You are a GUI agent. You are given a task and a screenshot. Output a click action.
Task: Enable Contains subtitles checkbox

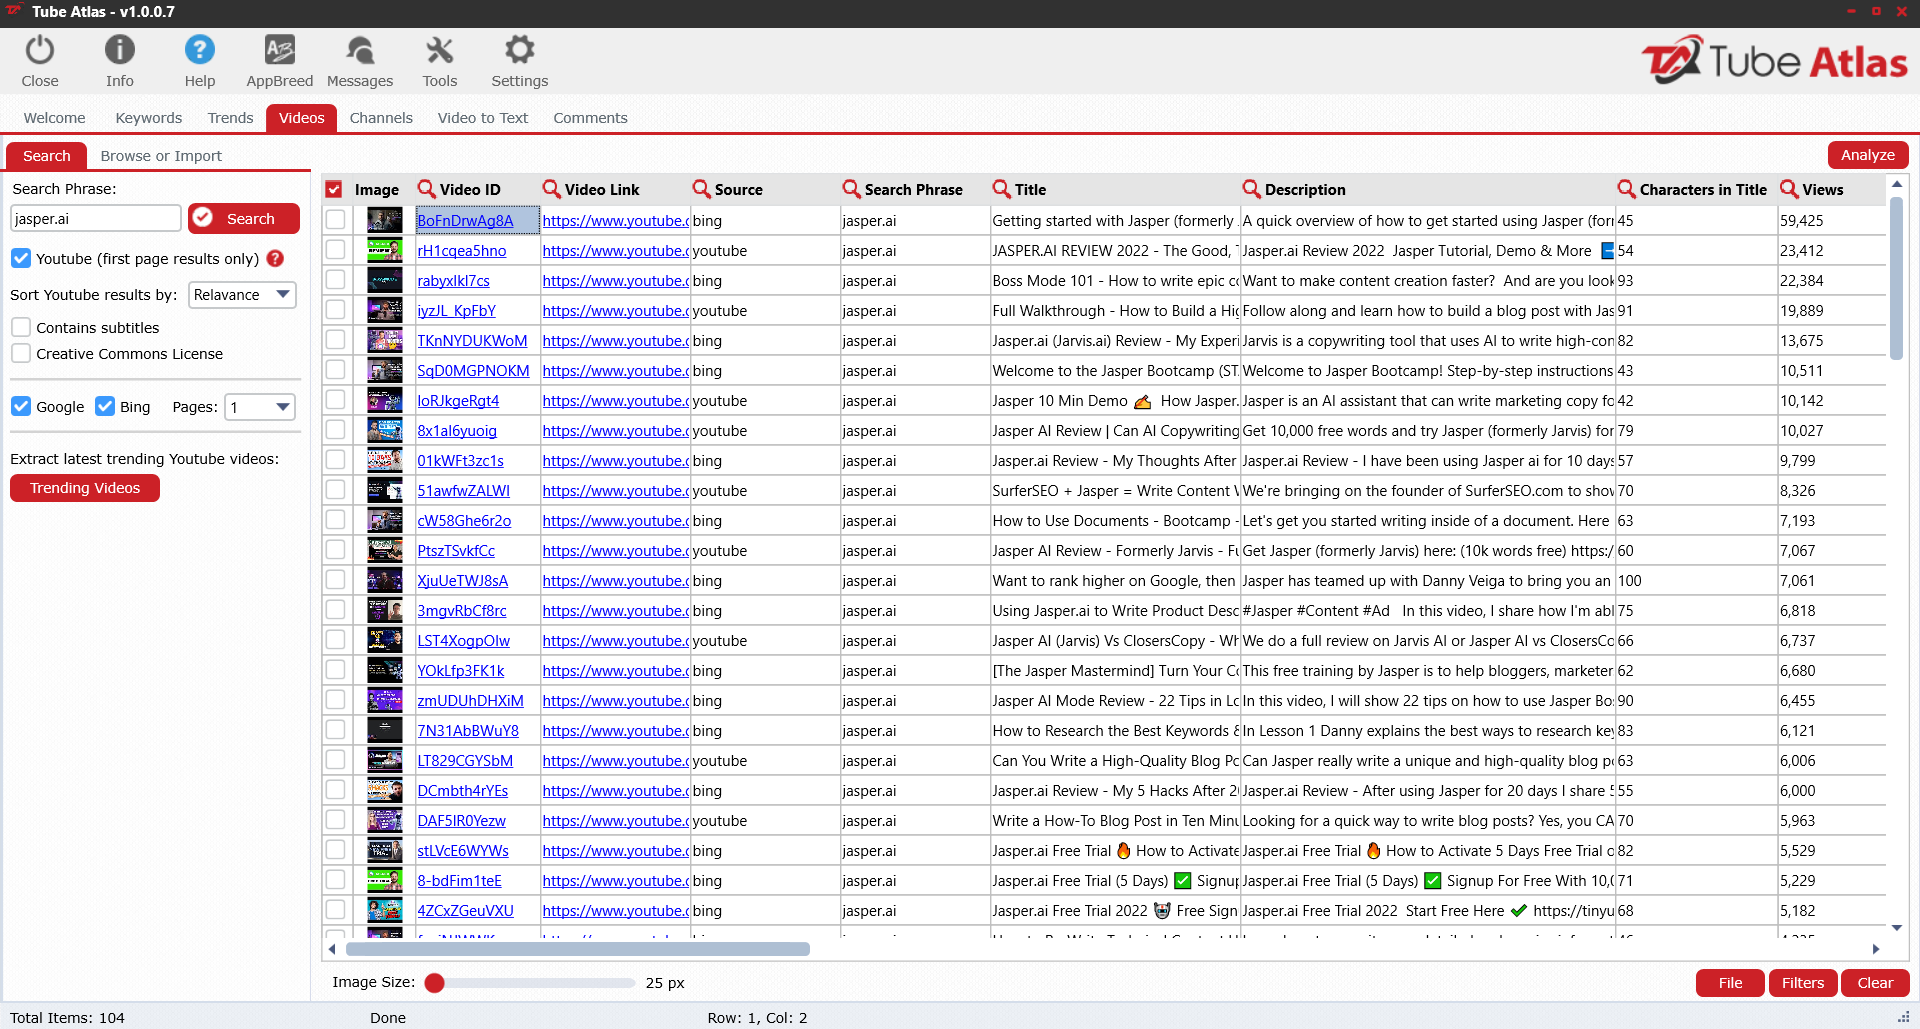21,327
